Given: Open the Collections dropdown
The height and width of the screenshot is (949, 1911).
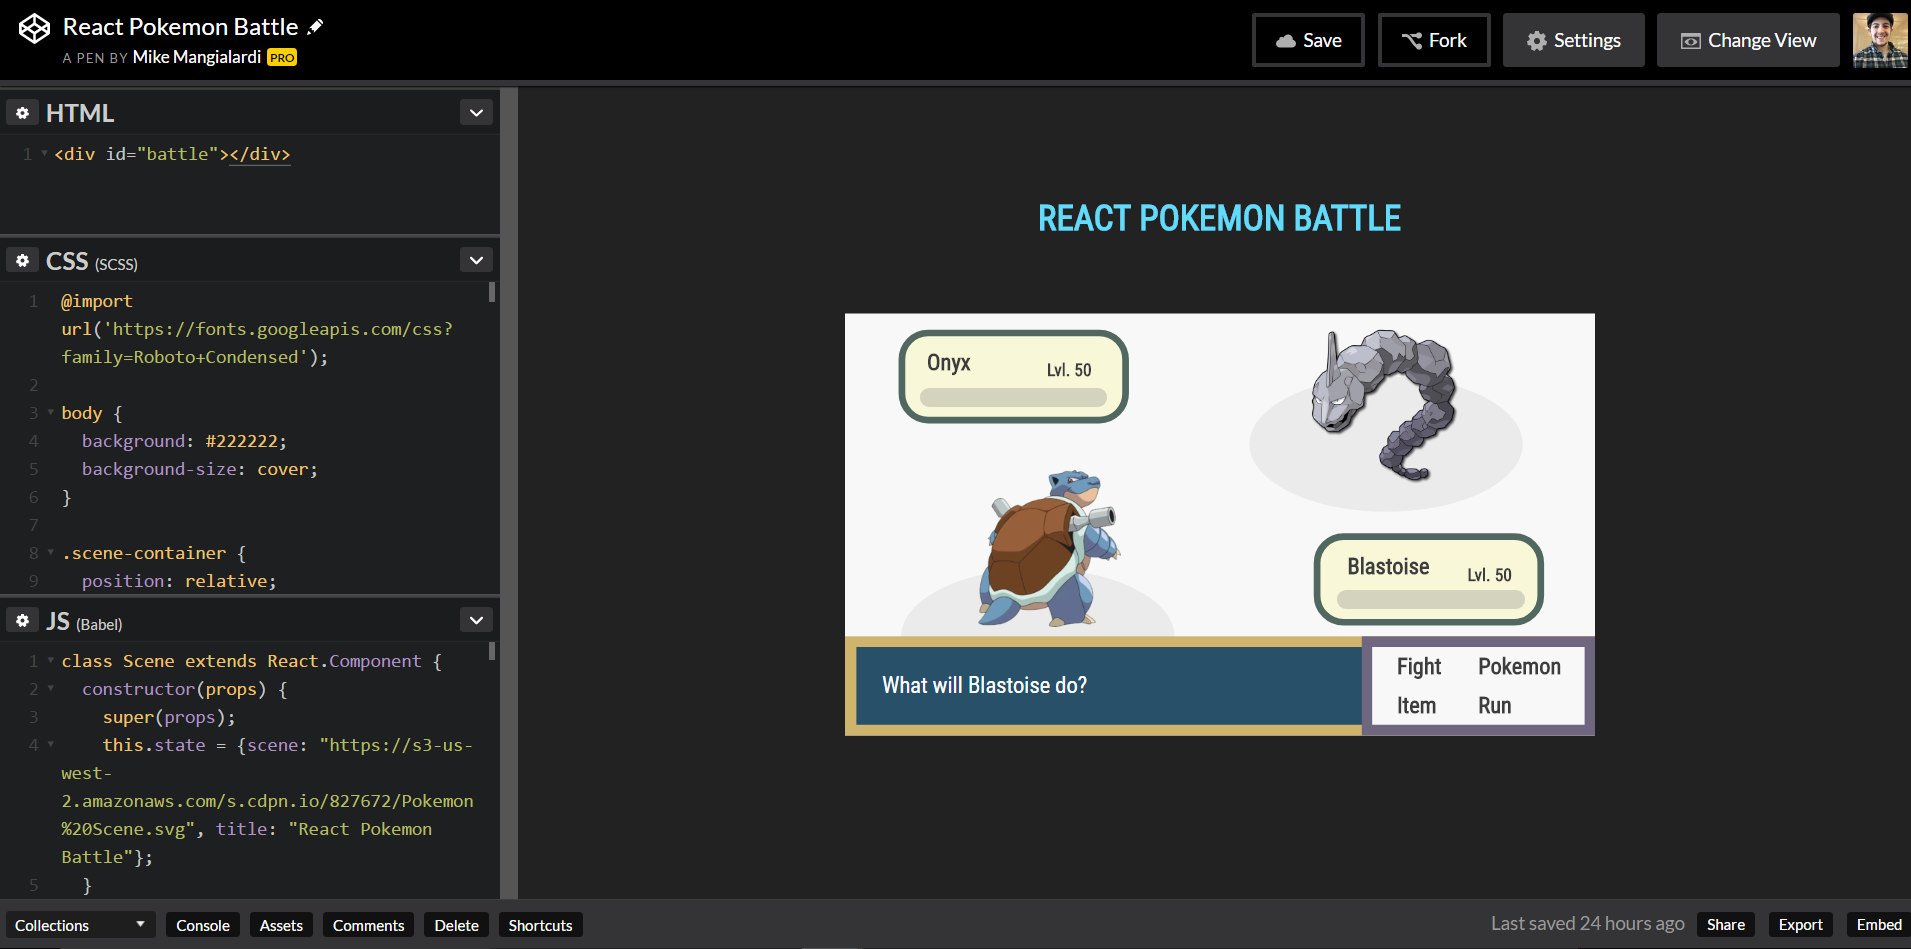Looking at the screenshot, I should pyautogui.click(x=79, y=924).
